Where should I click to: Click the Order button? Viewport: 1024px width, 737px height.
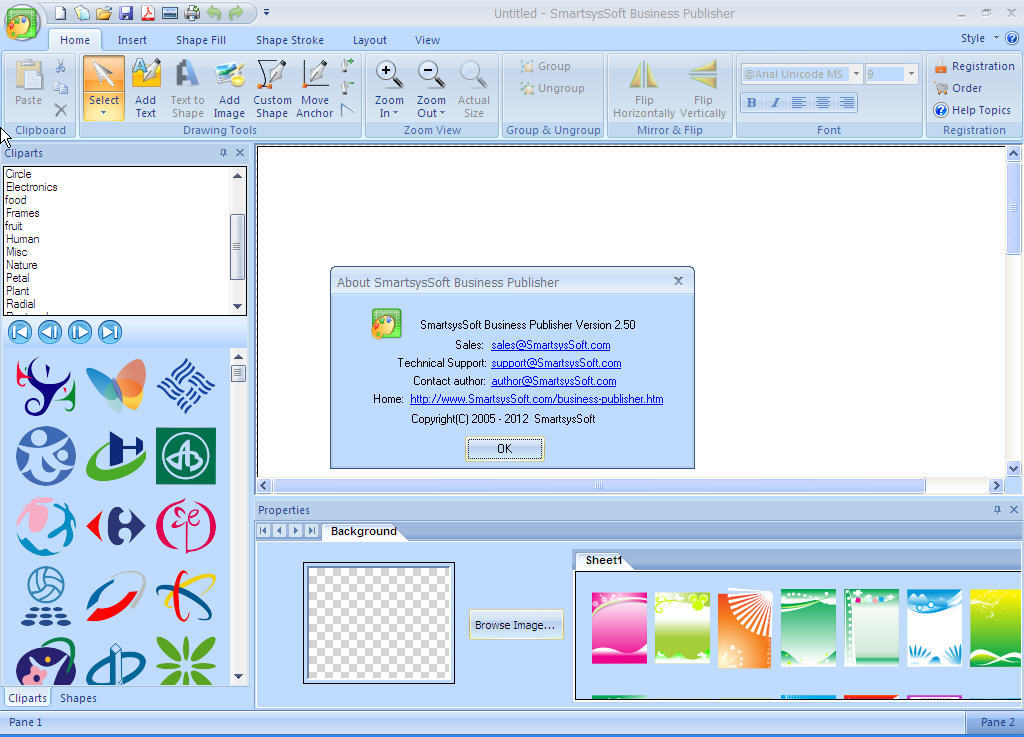[959, 88]
